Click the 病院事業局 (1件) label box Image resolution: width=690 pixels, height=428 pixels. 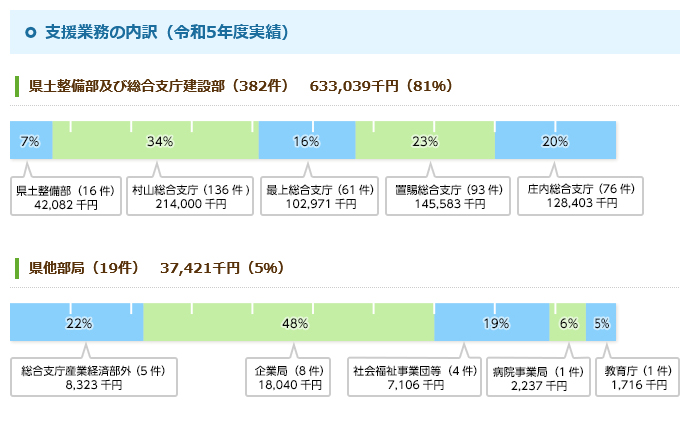pyautogui.click(x=538, y=377)
